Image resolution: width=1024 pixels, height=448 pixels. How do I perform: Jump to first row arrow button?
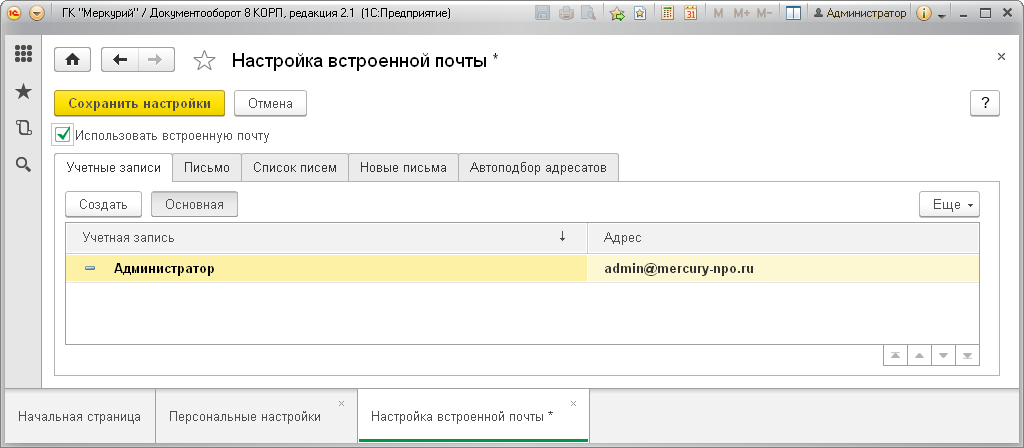pyautogui.click(x=895, y=355)
